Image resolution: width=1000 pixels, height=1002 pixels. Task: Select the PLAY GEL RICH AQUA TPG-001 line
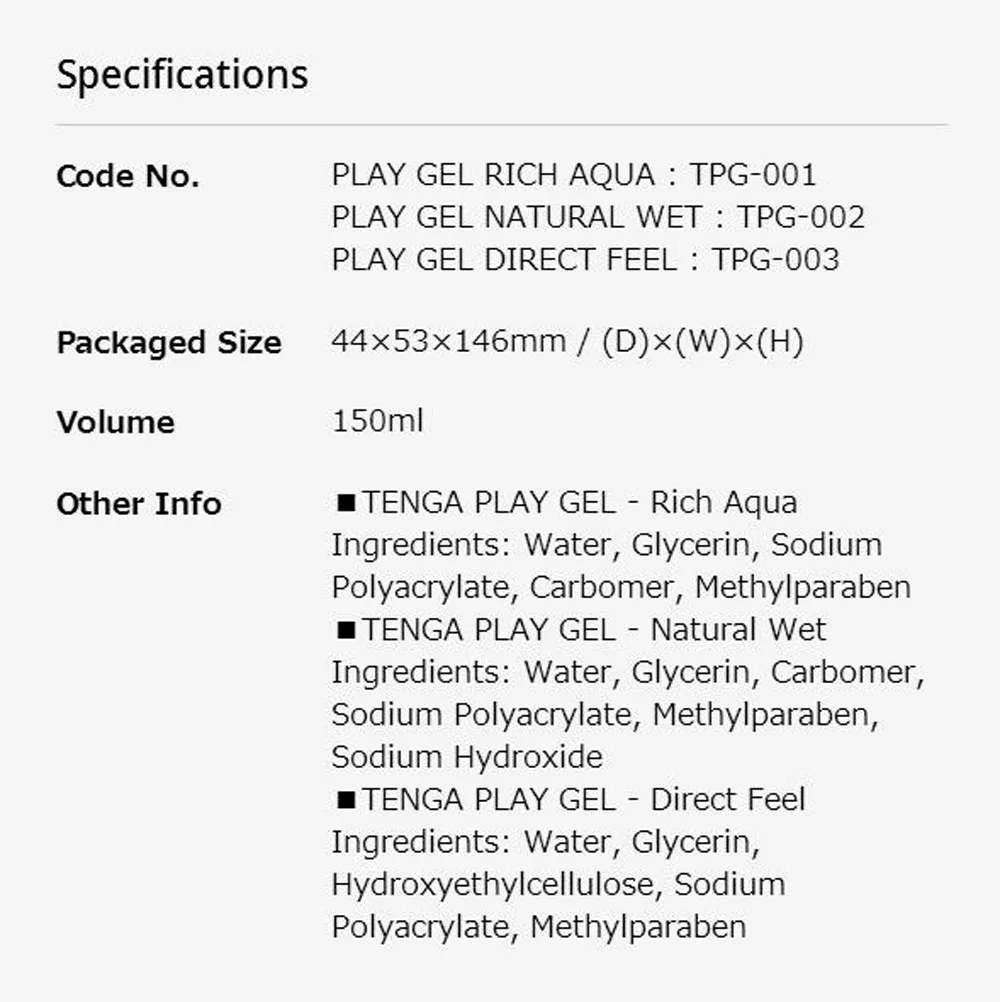coord(573,175)
